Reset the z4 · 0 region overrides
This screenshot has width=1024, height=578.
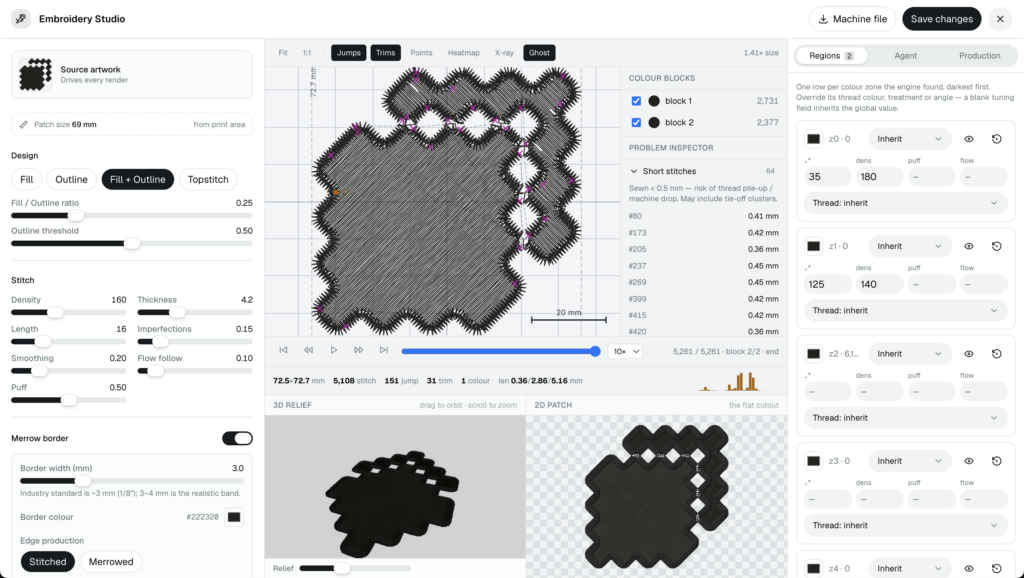click(997, 569)
